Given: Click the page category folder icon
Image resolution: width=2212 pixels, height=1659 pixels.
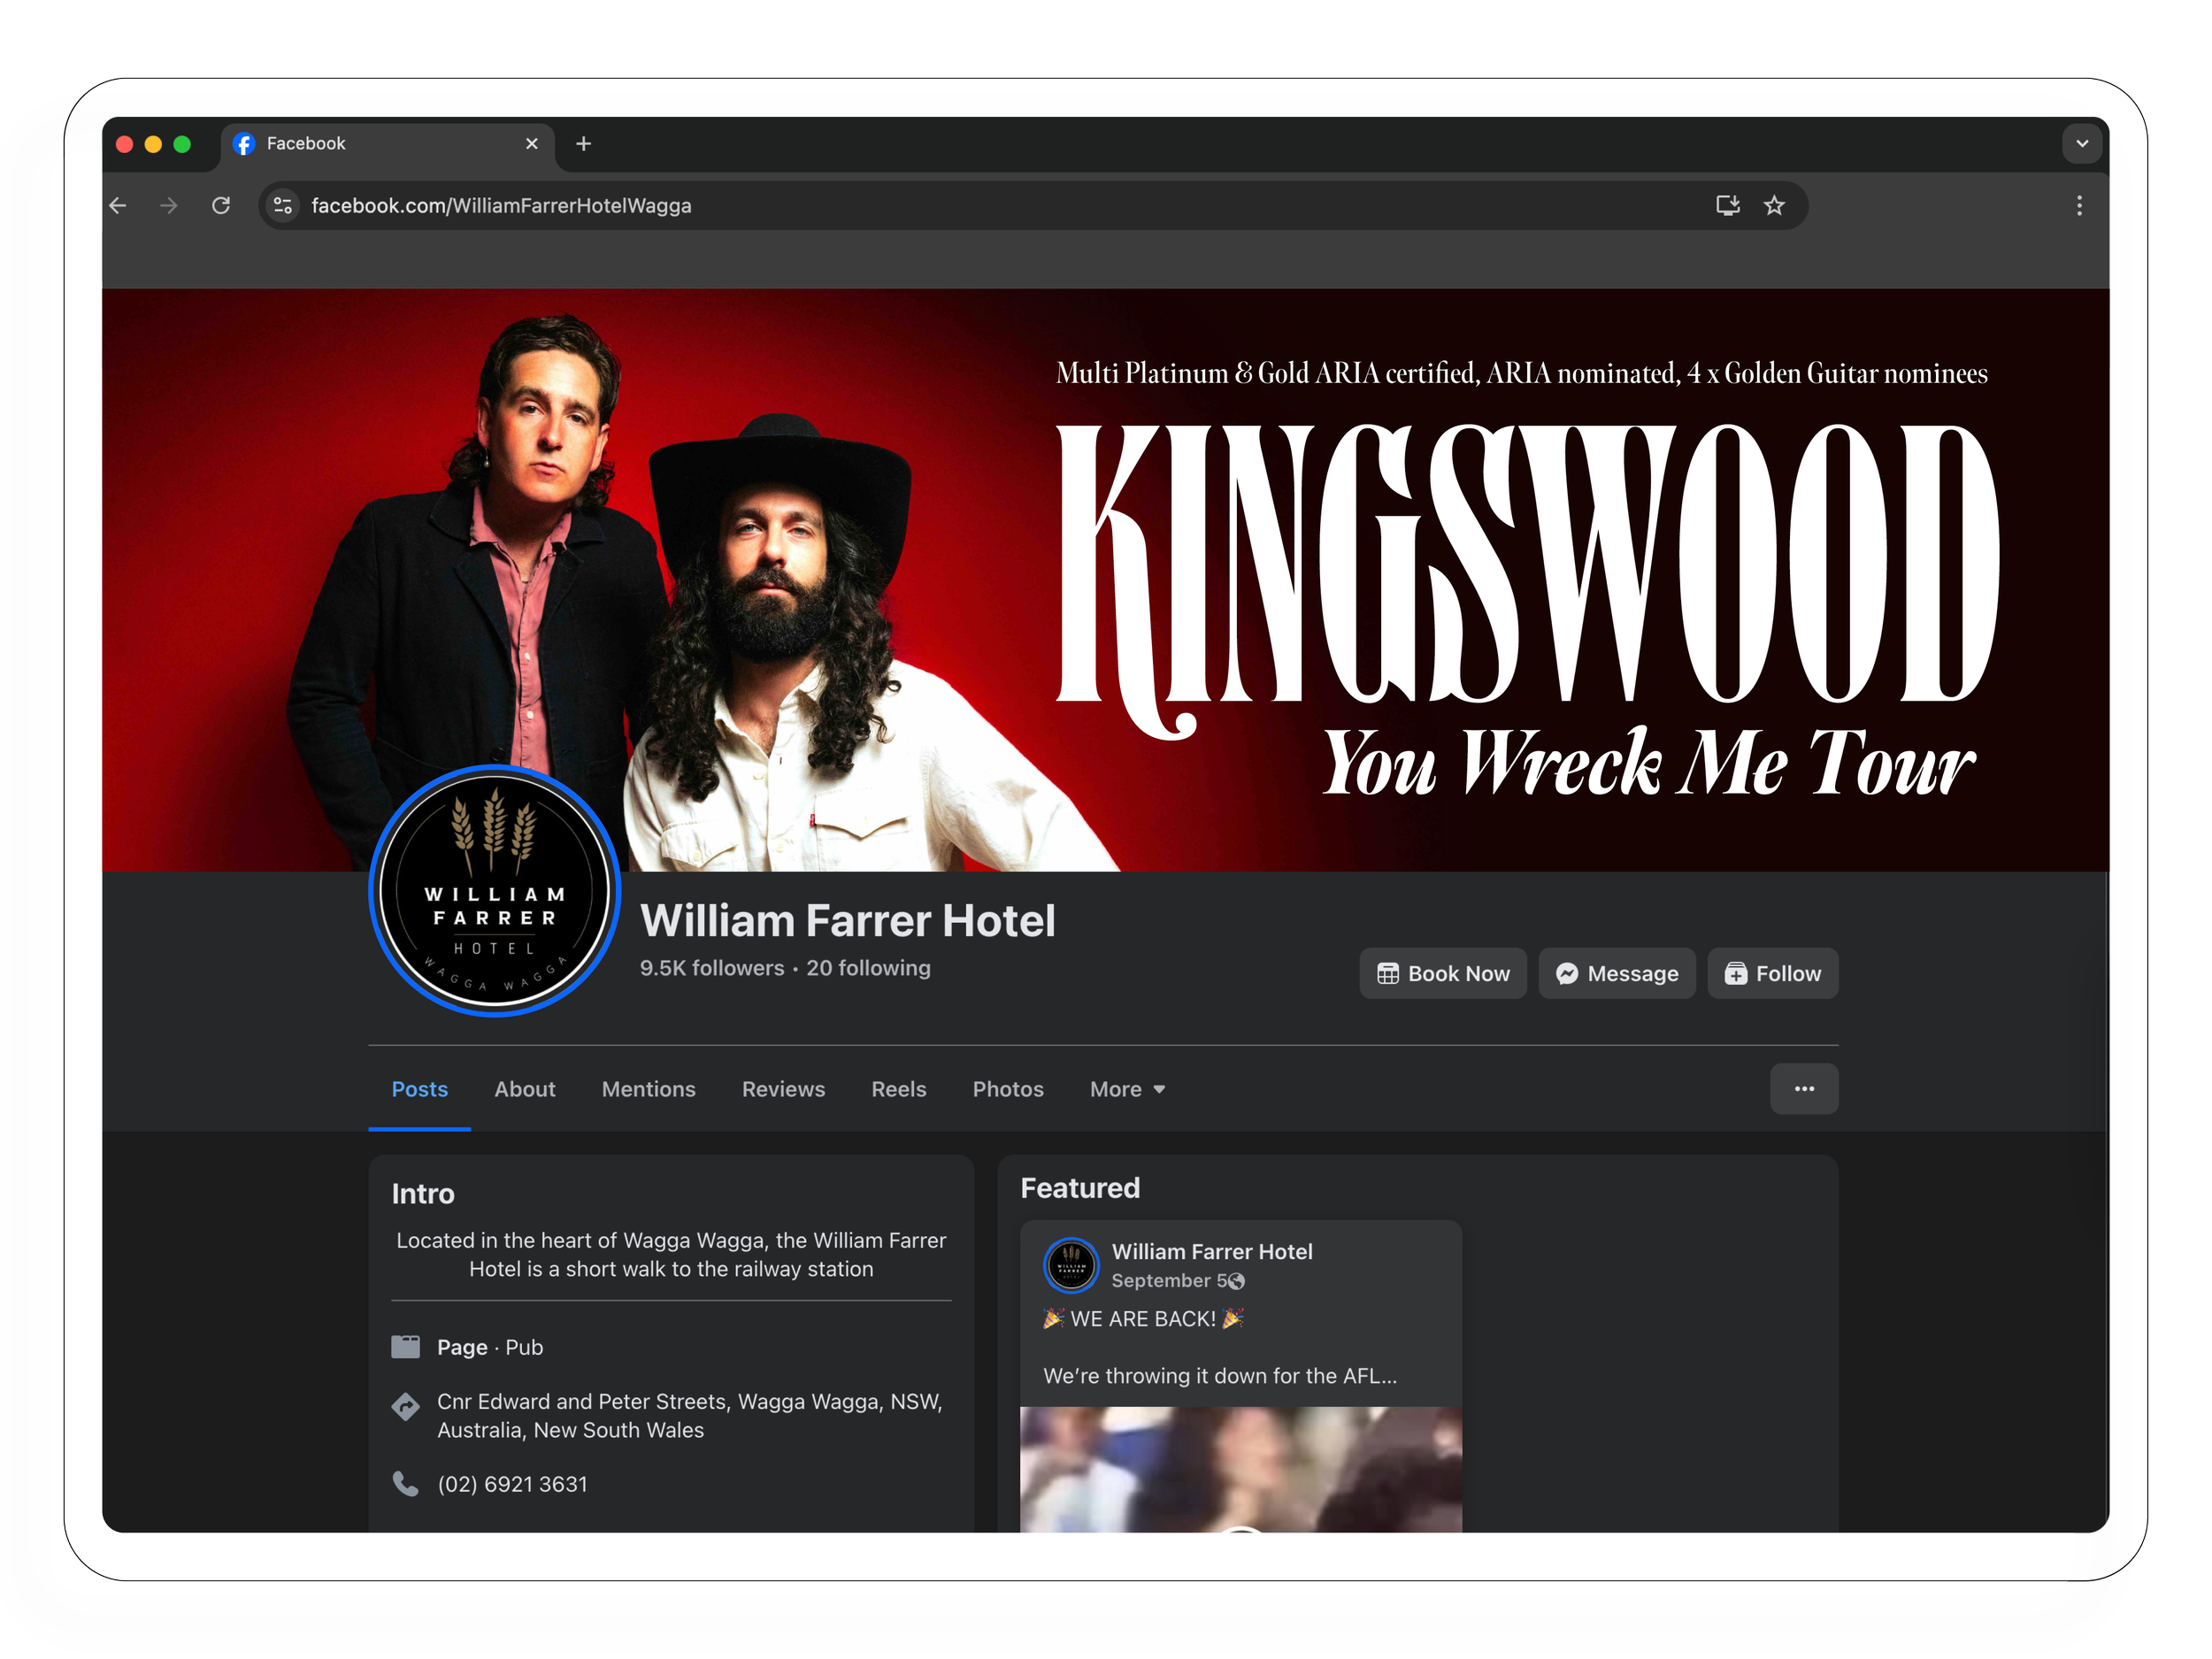Looking at the screenshot, I should pos(405,1347).
